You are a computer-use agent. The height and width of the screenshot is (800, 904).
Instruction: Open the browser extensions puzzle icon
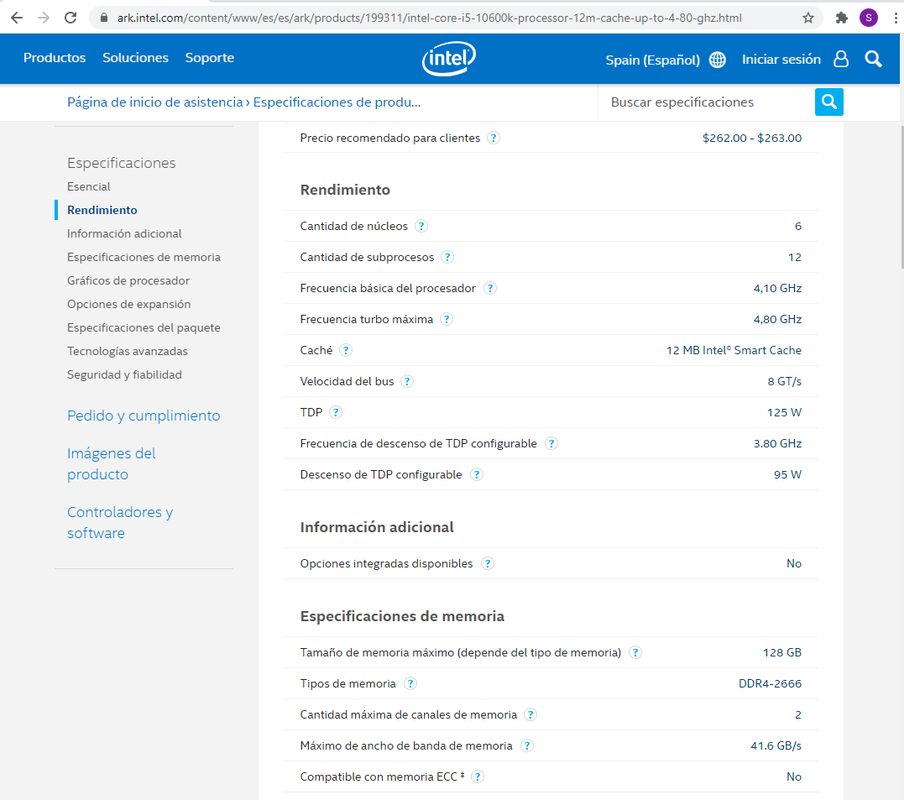coord(842,18)
